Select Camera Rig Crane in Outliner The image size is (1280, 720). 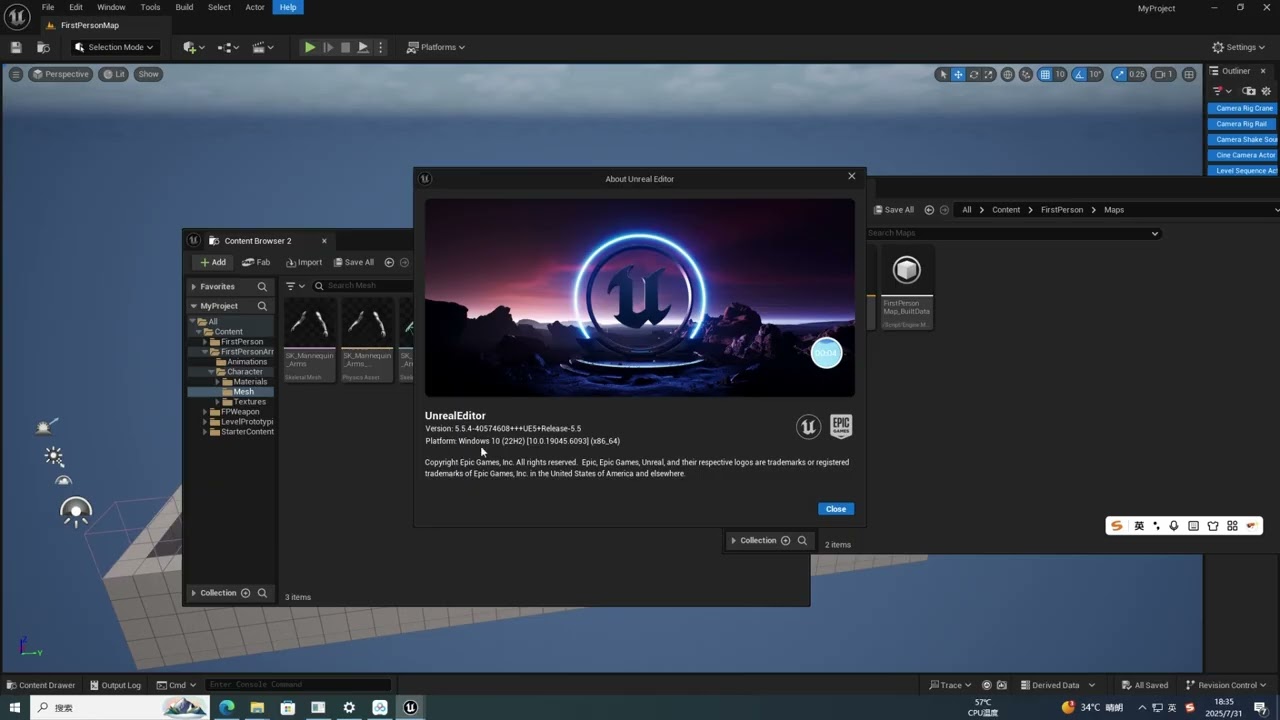click(x=1243, y=108)
